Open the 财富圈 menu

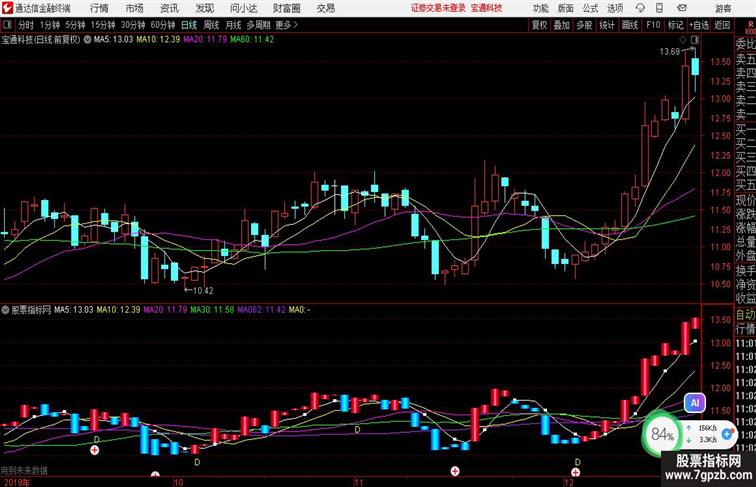[x=286, y=8]
